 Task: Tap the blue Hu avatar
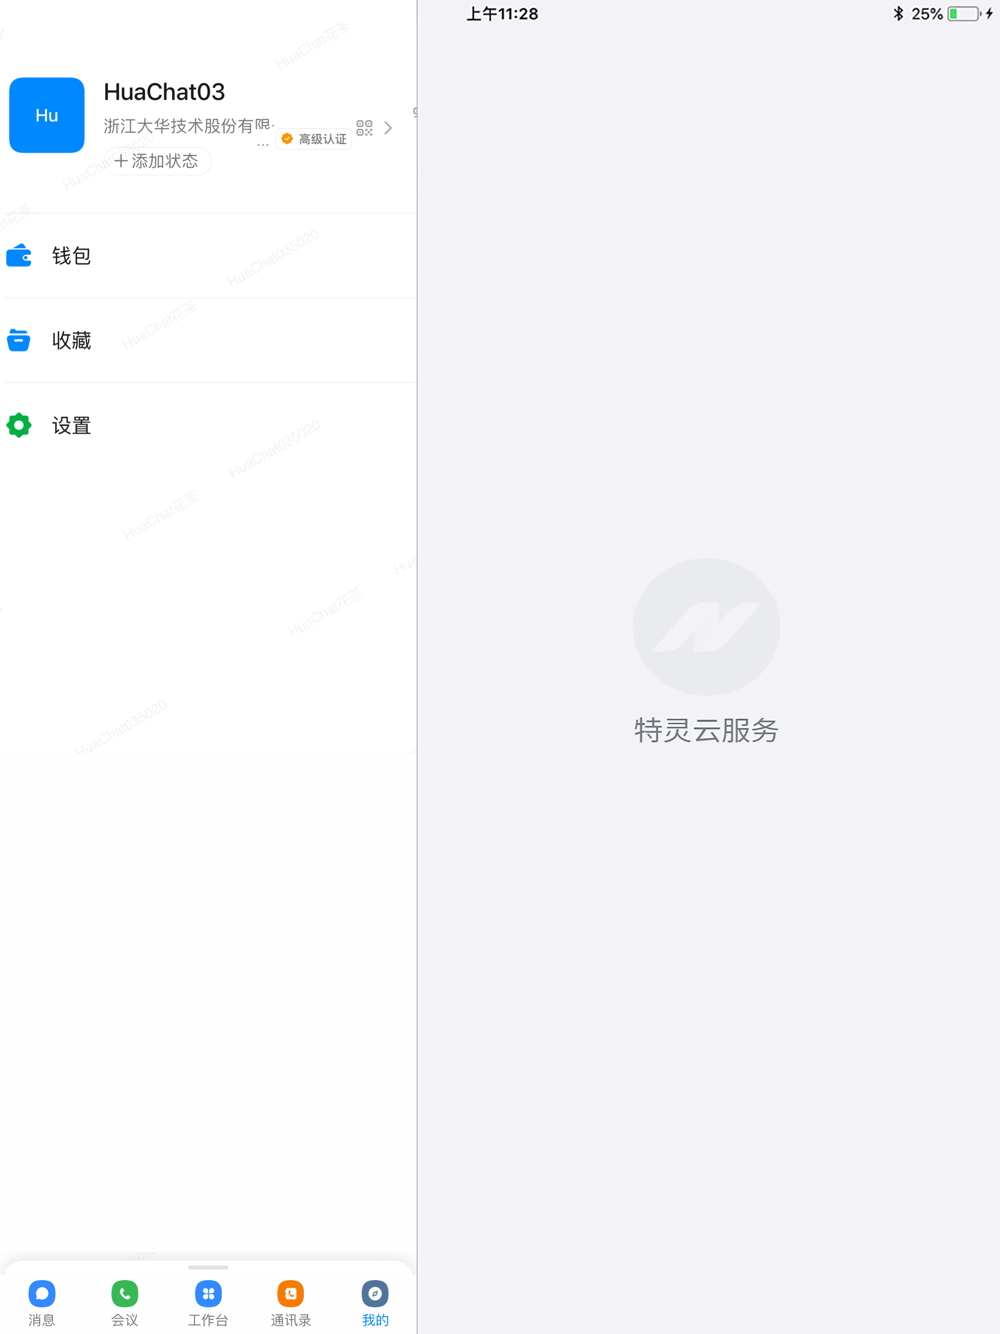click(x=47, y=115)
